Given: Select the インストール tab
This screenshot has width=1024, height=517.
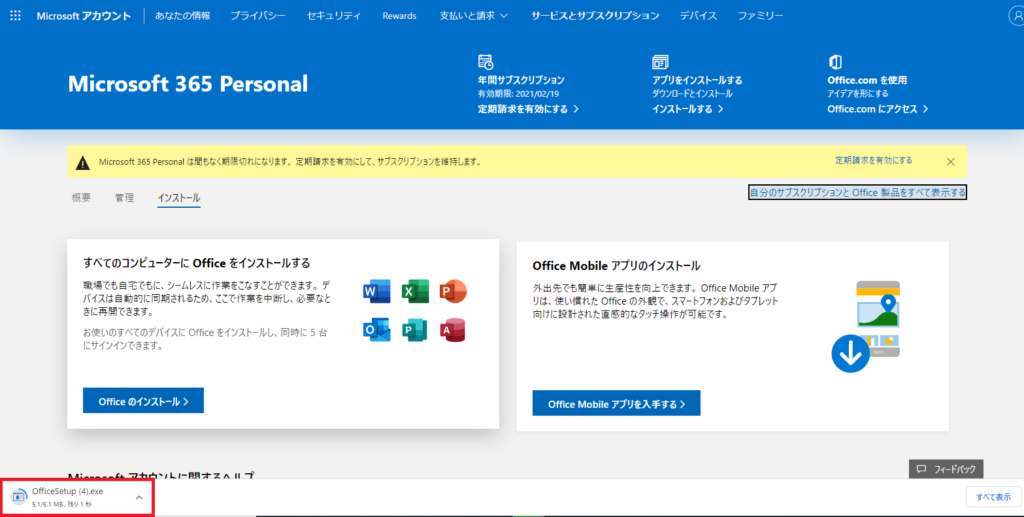Looking at the screenshot, I should 179,198.
